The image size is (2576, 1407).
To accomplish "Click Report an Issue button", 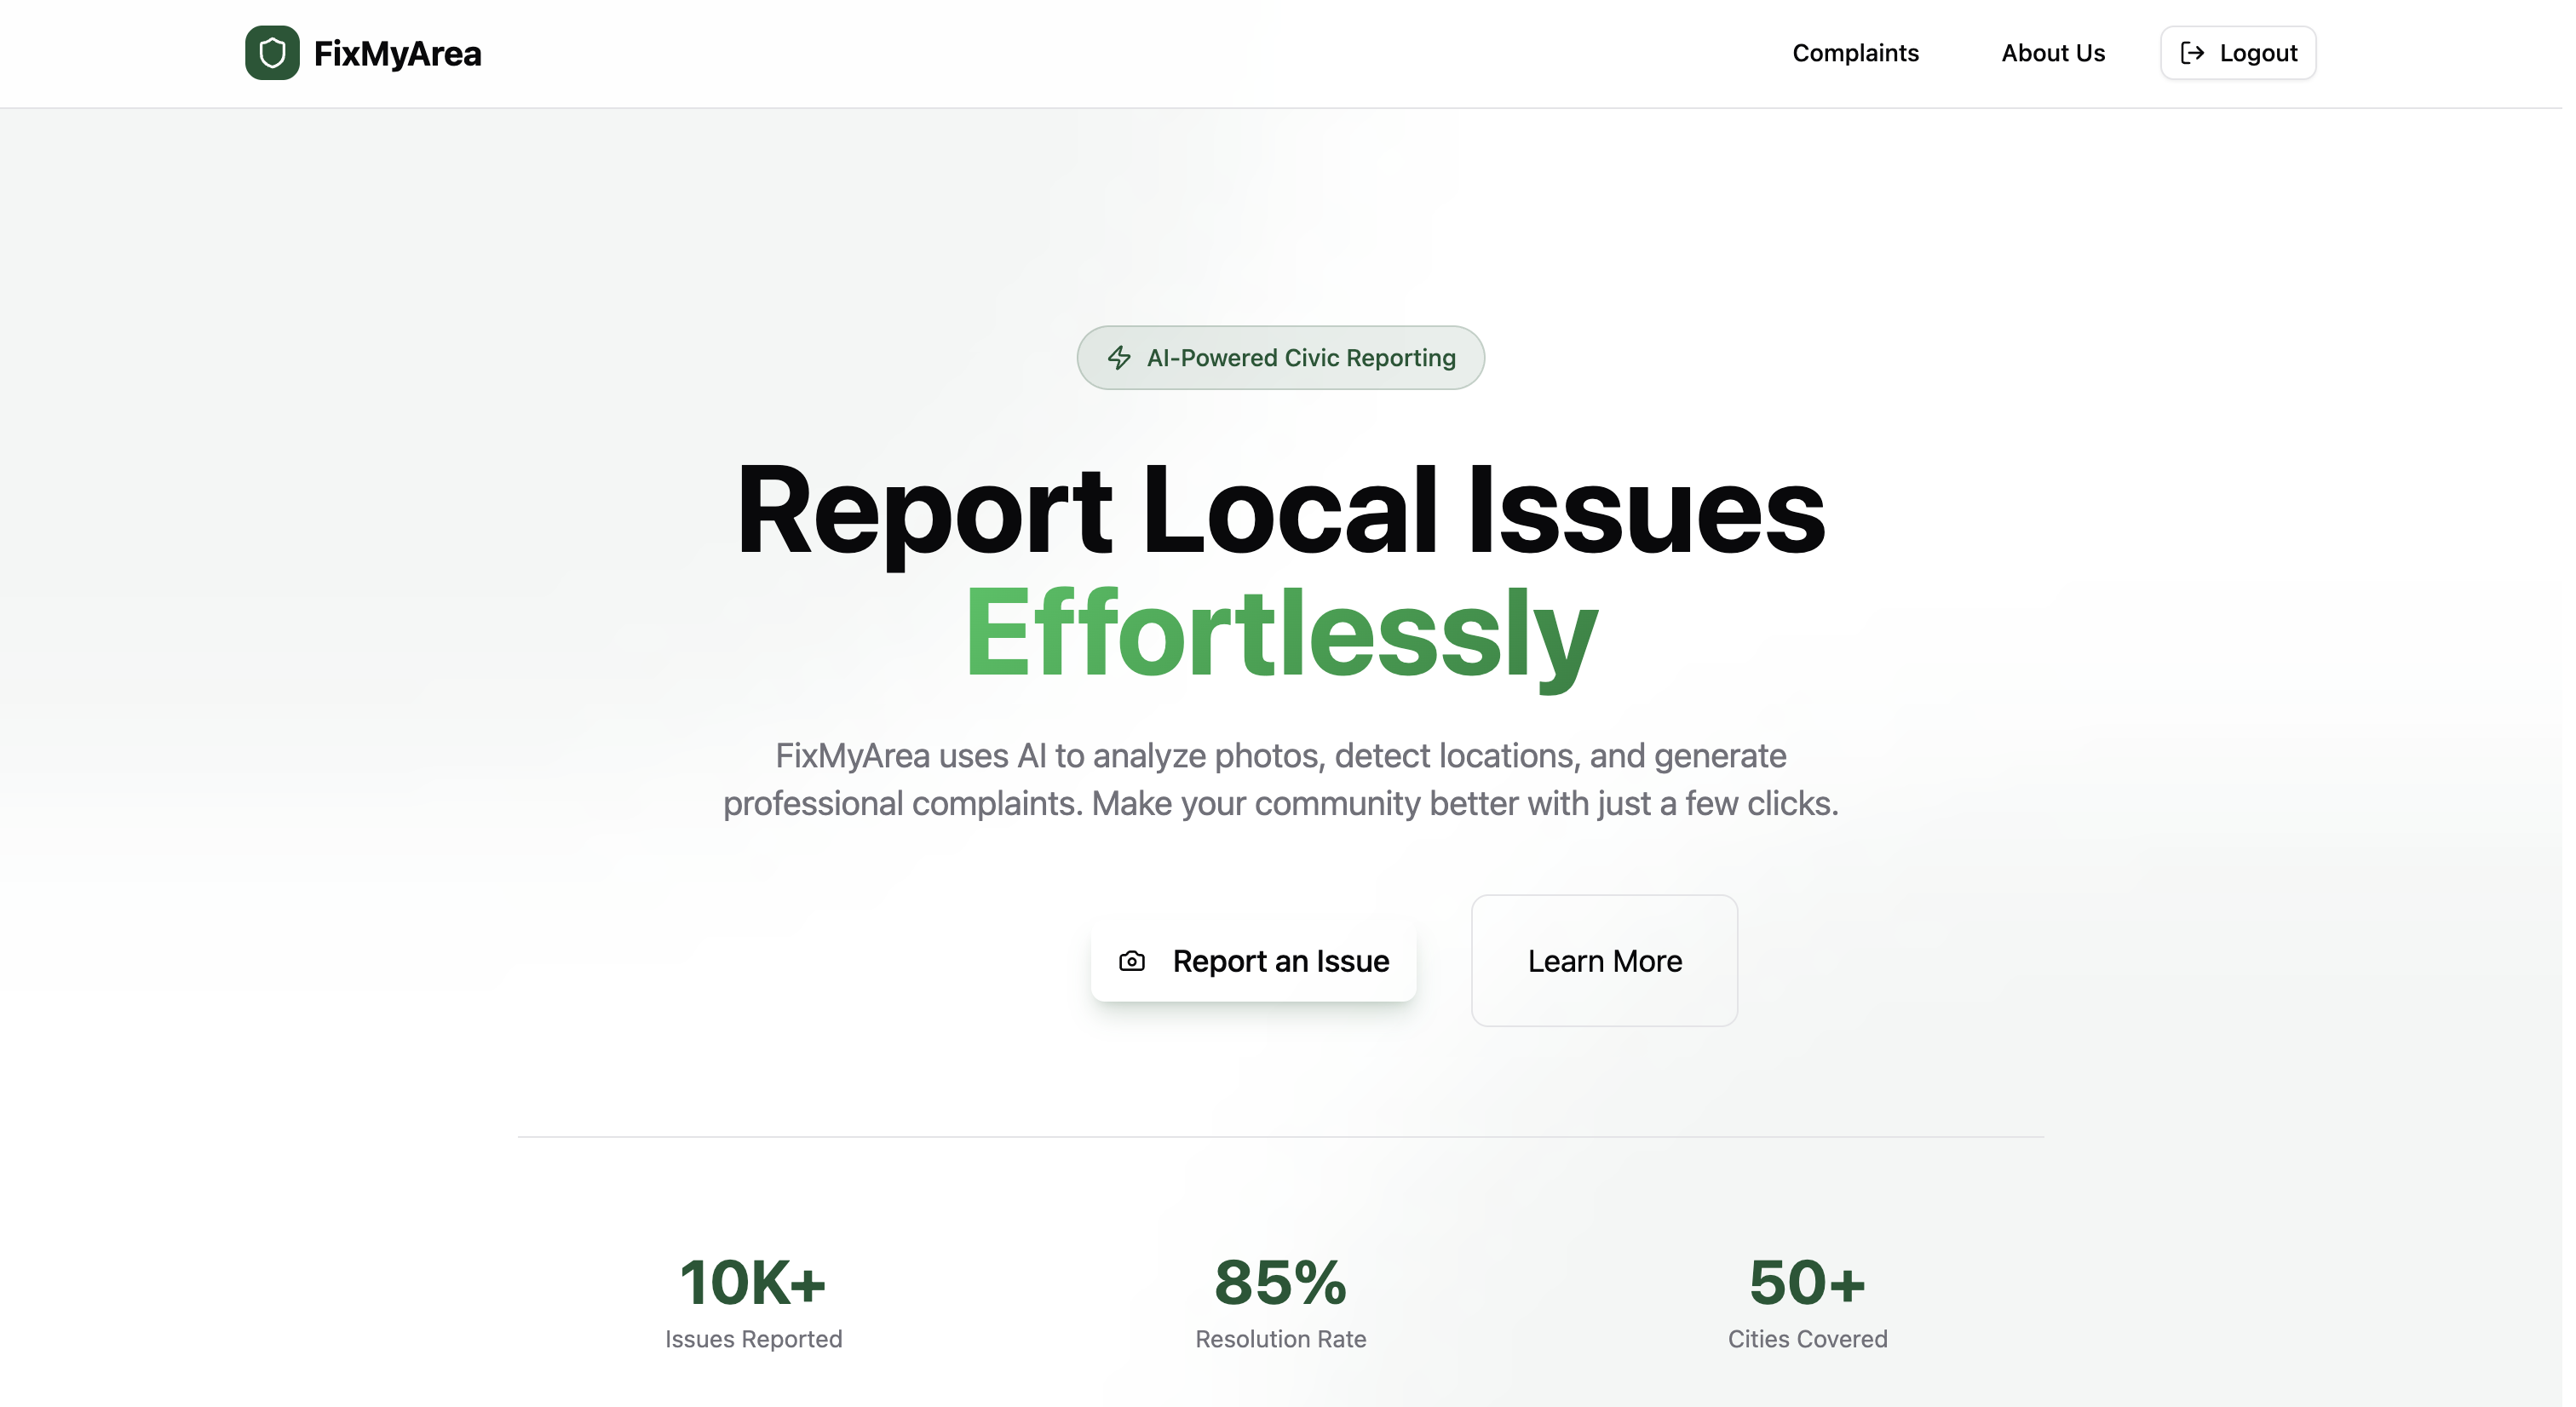I will click(x=1253, y=961).
